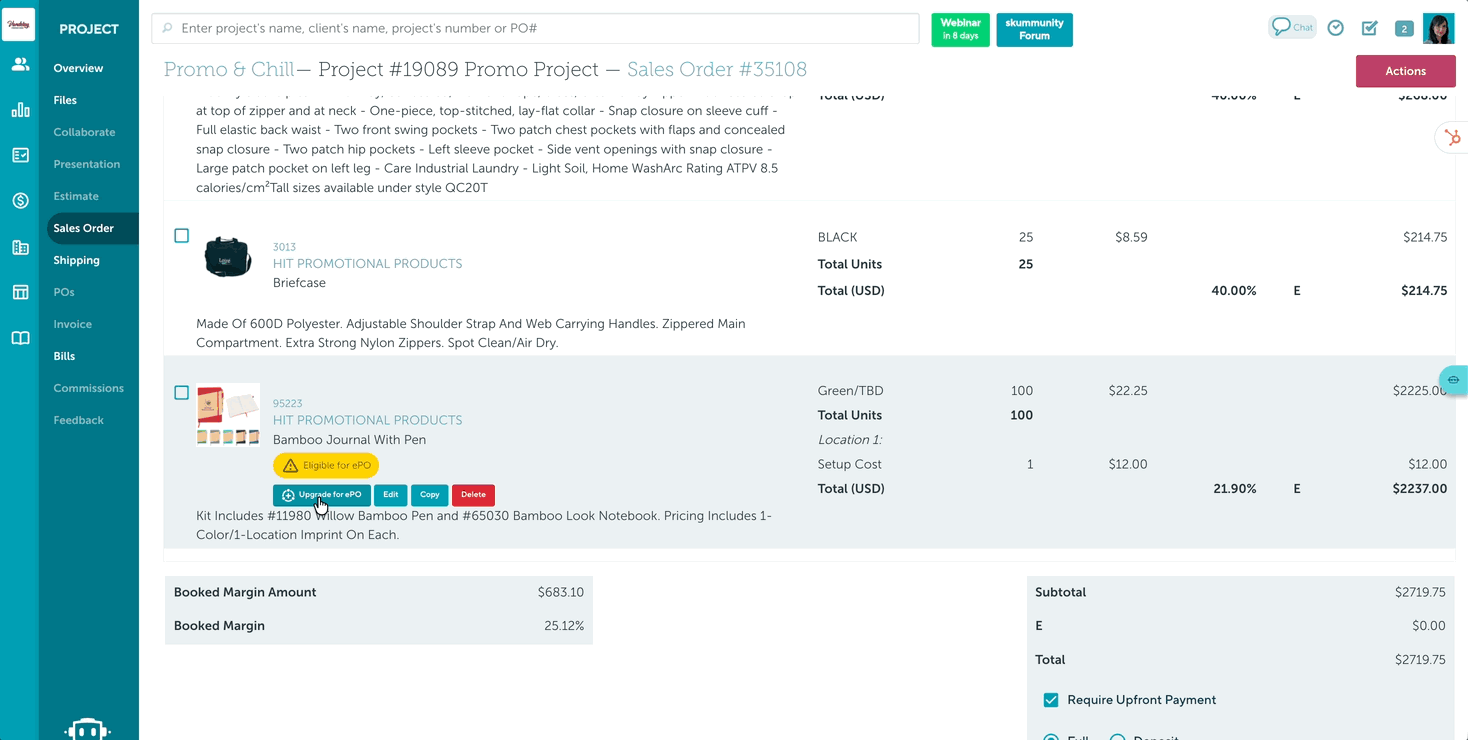Select the Full payment radio option
The image size is (1468, 740).
pos(1051,736)
